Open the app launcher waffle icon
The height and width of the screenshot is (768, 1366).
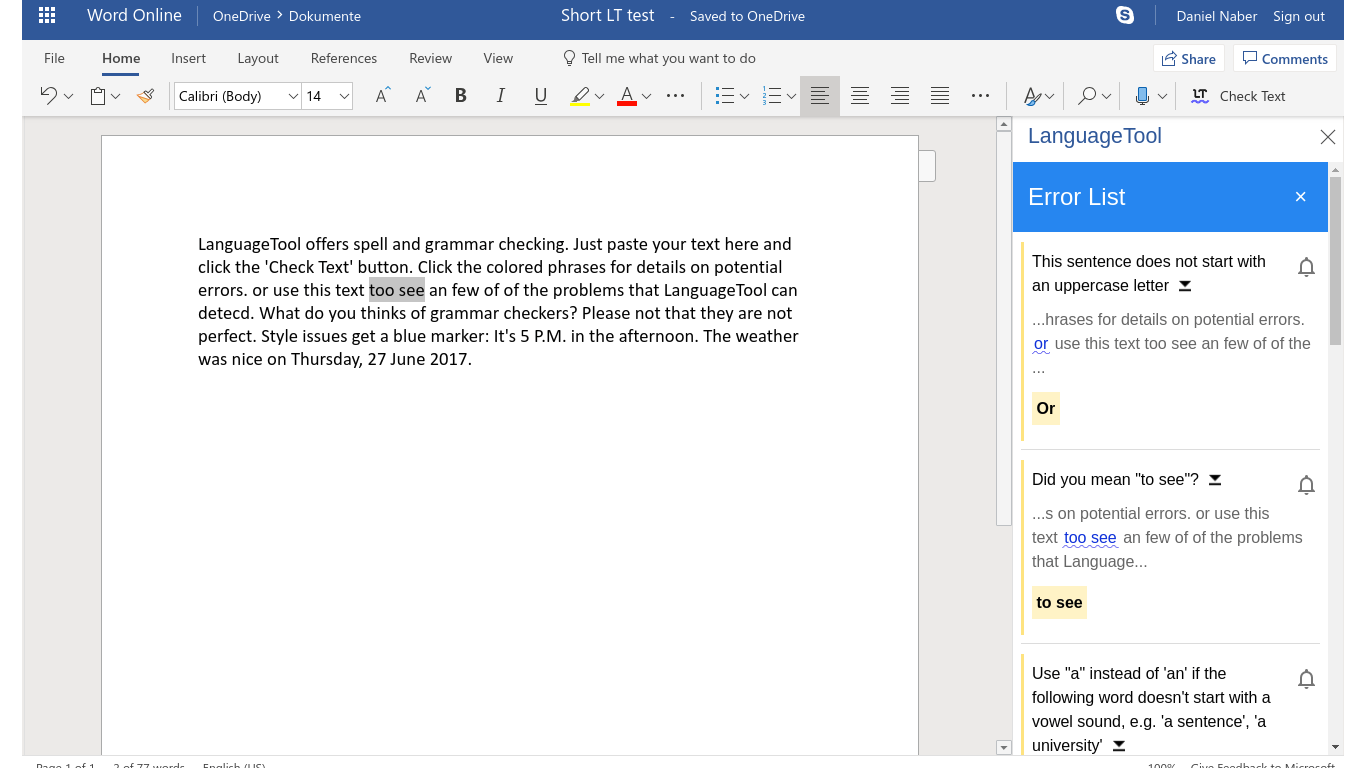click(46, 16)
